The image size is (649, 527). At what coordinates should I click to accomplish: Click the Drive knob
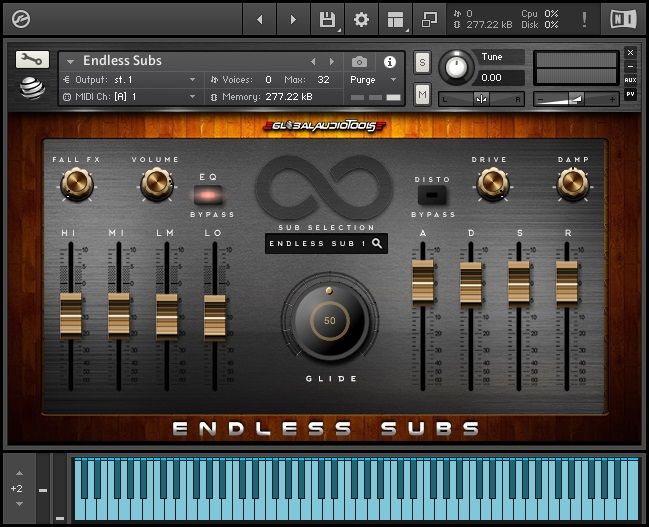489,182
